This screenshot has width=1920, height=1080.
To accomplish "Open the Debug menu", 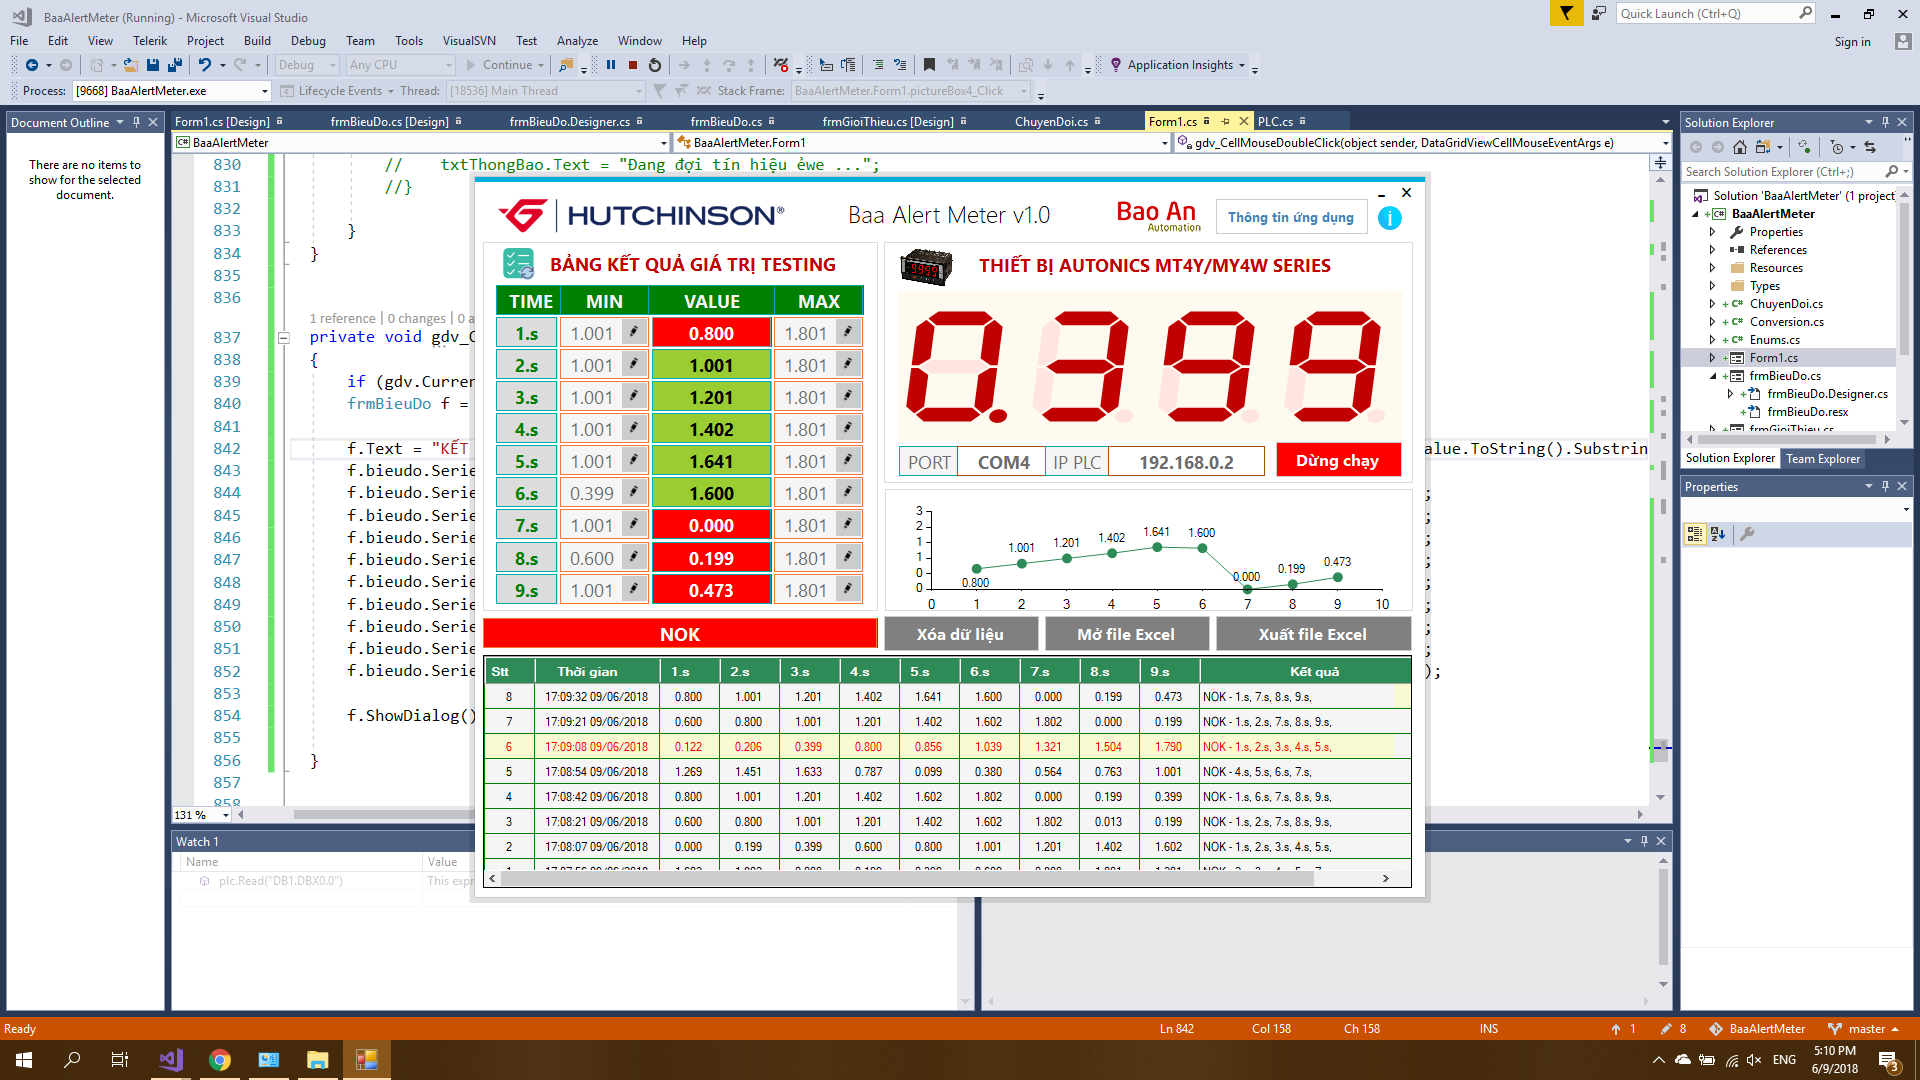I will pos(308,41).
